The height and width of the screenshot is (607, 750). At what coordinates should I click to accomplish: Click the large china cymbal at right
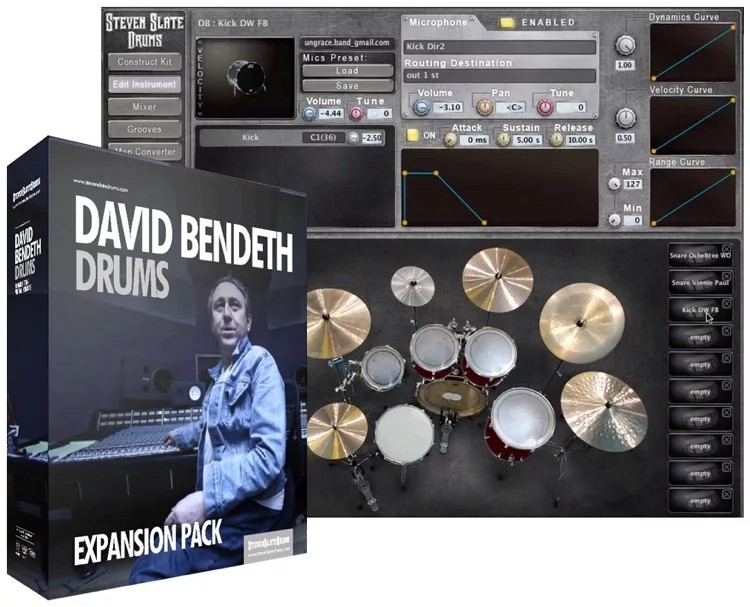(582, 323)
